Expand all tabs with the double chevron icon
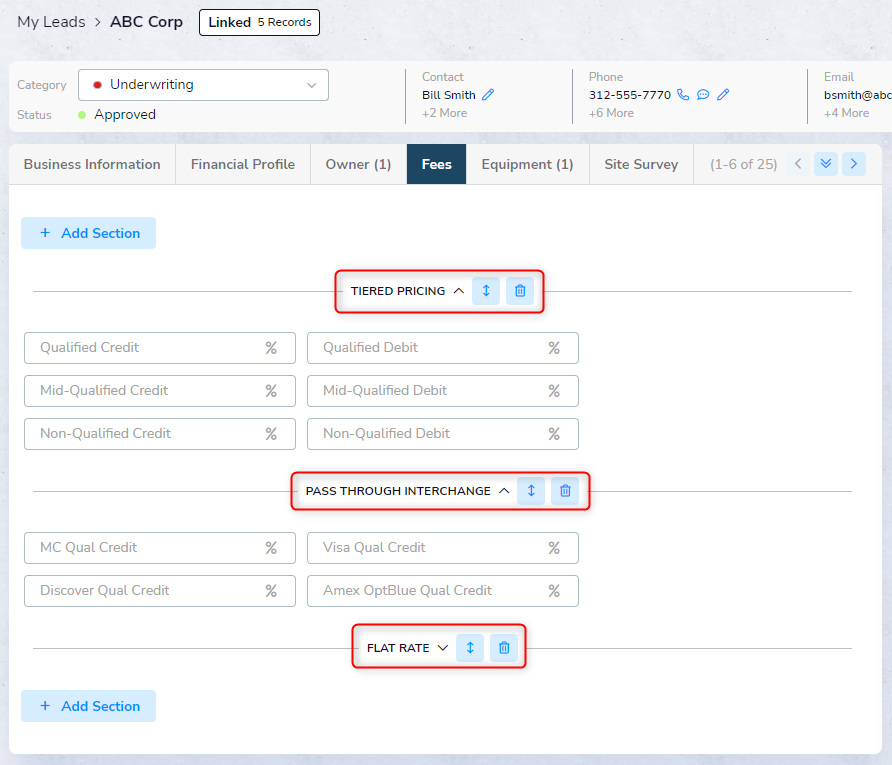 pos(826,164)
